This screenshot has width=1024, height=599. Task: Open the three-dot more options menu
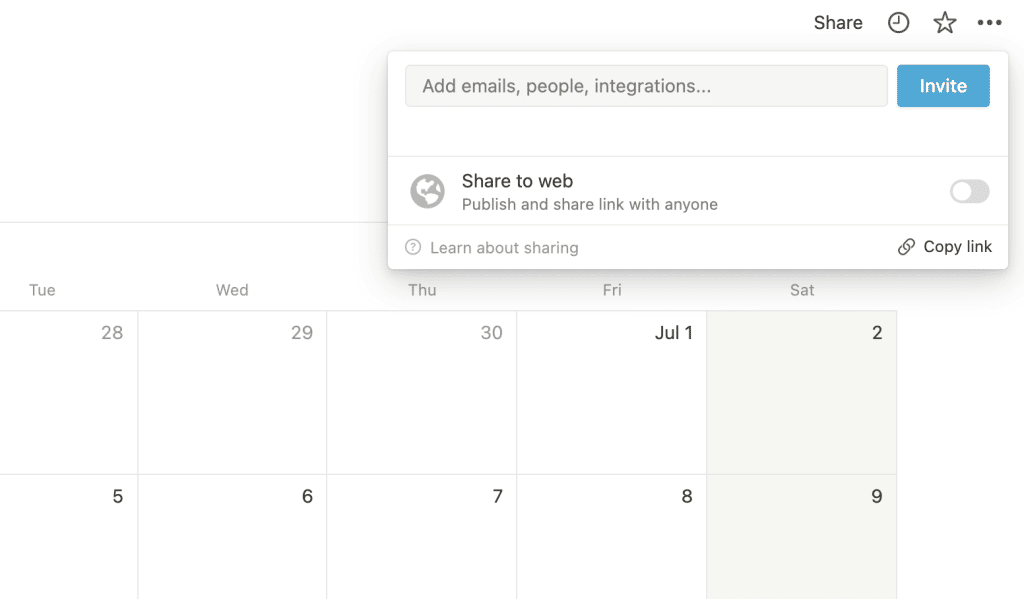click(989, 23)
